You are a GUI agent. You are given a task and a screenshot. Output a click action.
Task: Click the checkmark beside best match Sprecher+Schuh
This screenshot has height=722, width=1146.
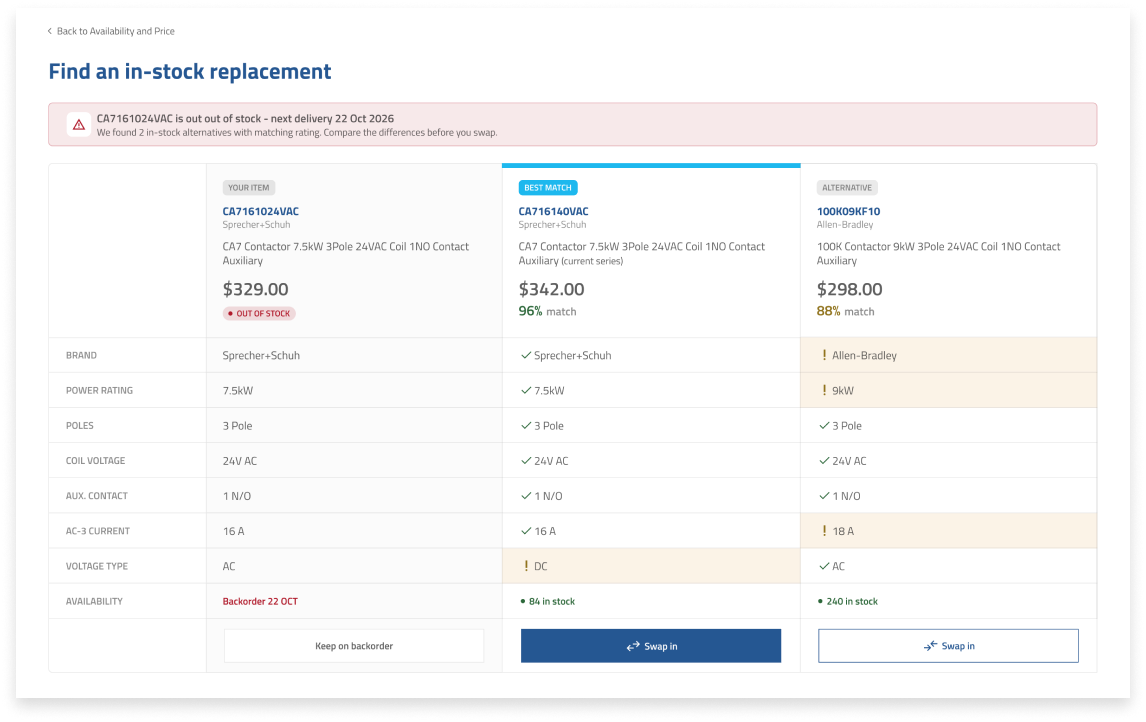point(525,355)
